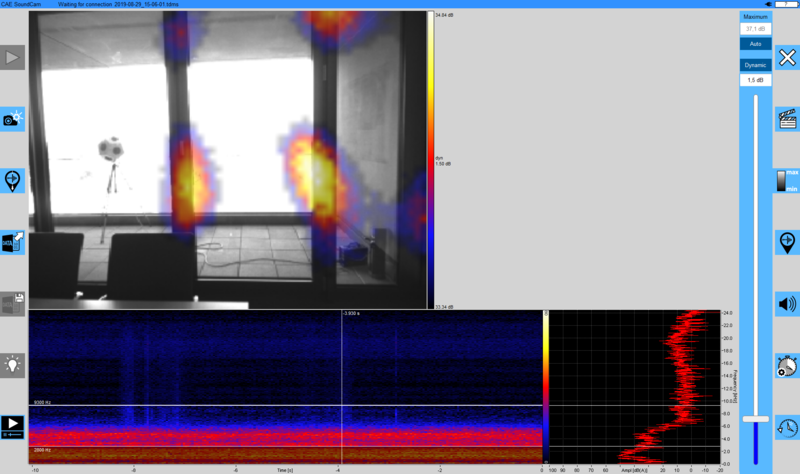Click the playback mode icon at bottom left
This screenshot has width=800, height=474.
click(x=12, y=425)
